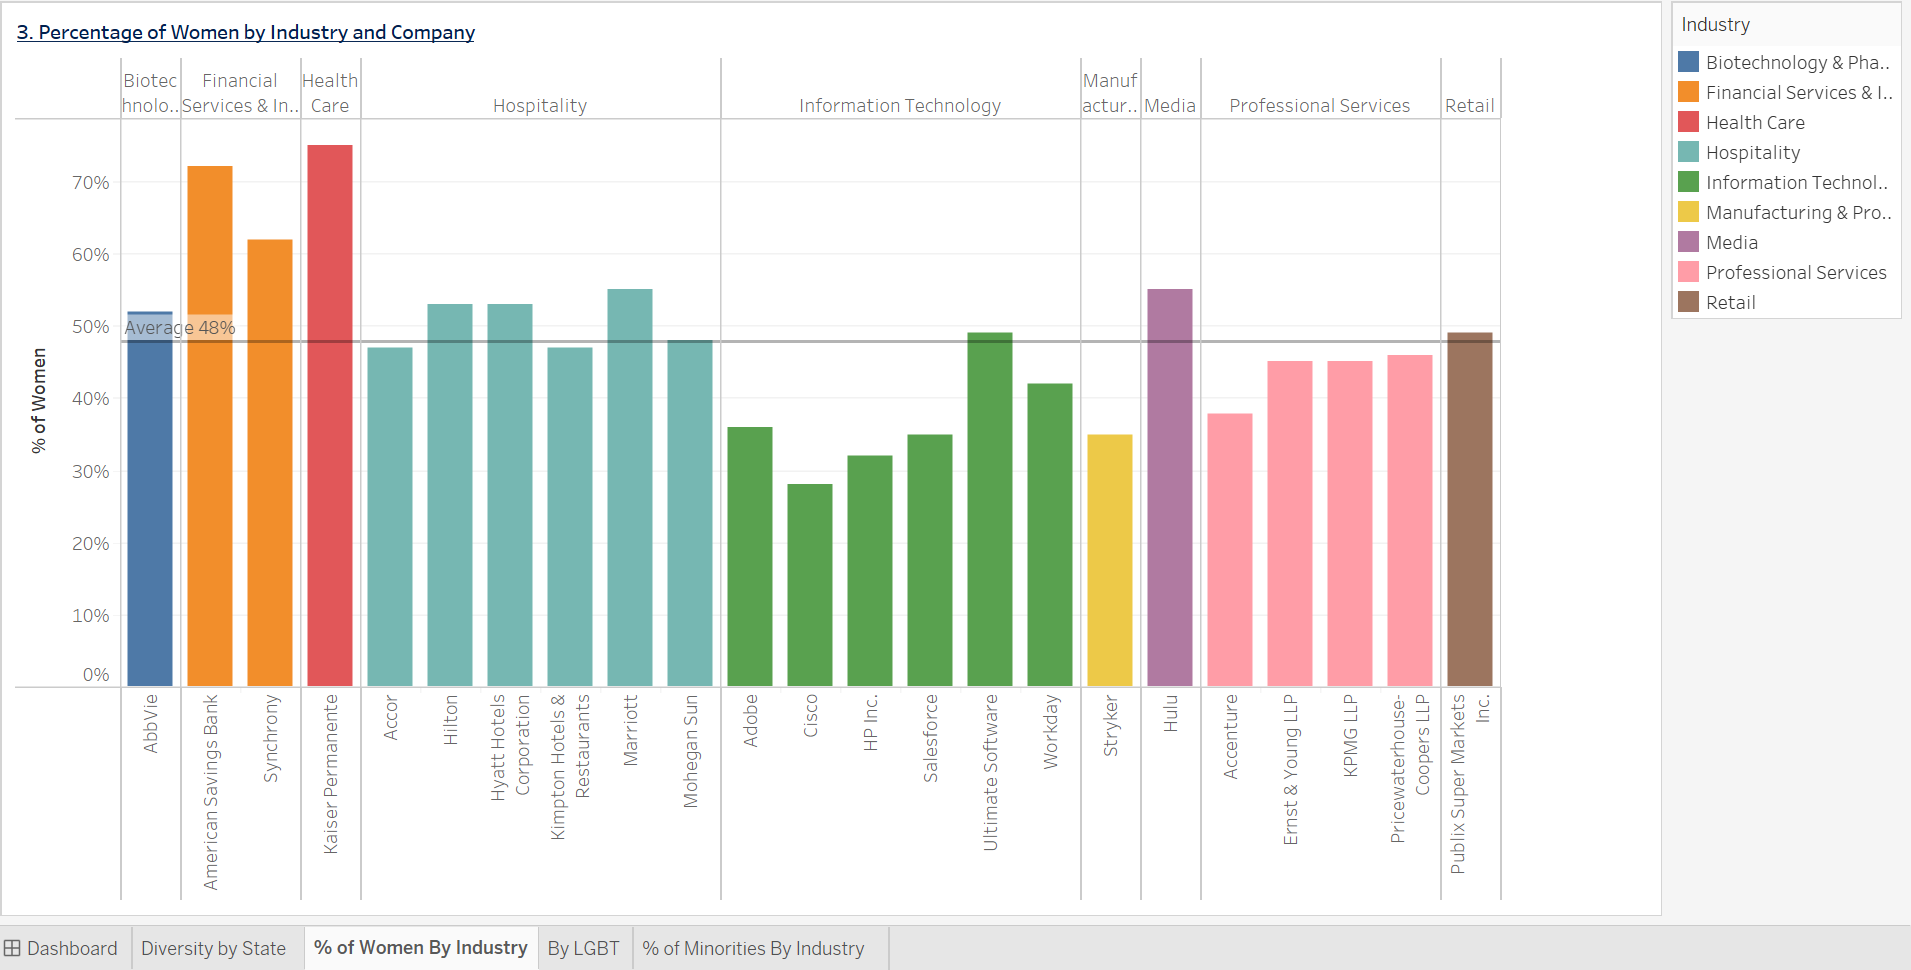
Task: Click the chart title link
Action: [x=246, y=32]
